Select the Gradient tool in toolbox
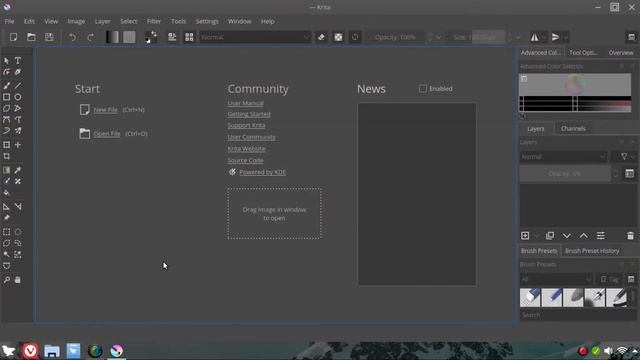The image size is (640, 360). pos(7,170)
